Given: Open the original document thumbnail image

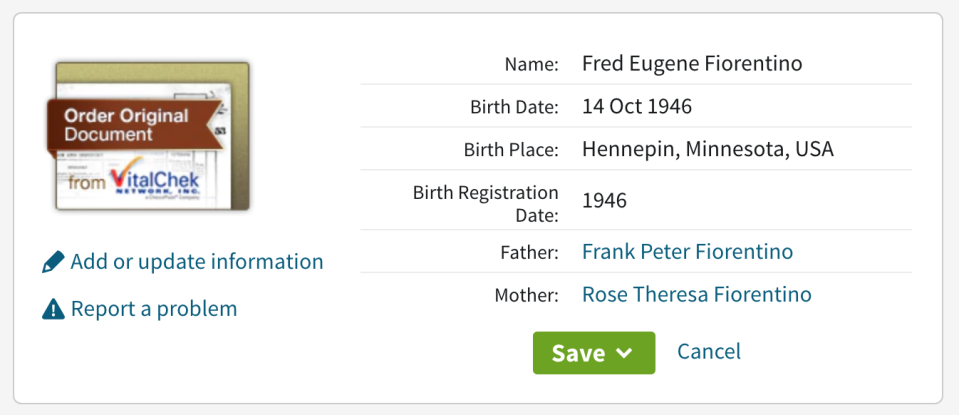Looking at the screenshot, I should pos(152,136).
